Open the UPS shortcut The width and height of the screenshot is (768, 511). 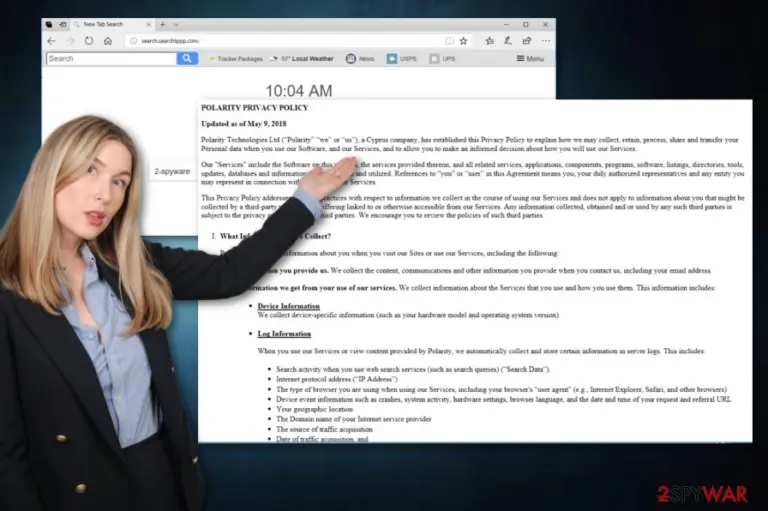click(x=442, y=59)
